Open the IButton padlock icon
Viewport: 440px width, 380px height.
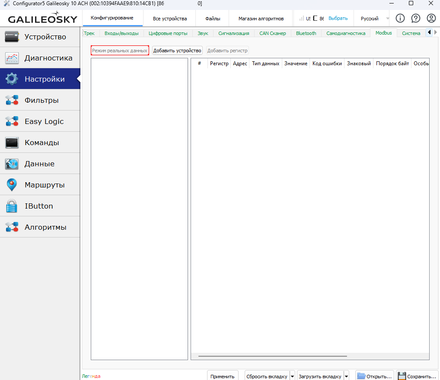click(x=12, y=206)
